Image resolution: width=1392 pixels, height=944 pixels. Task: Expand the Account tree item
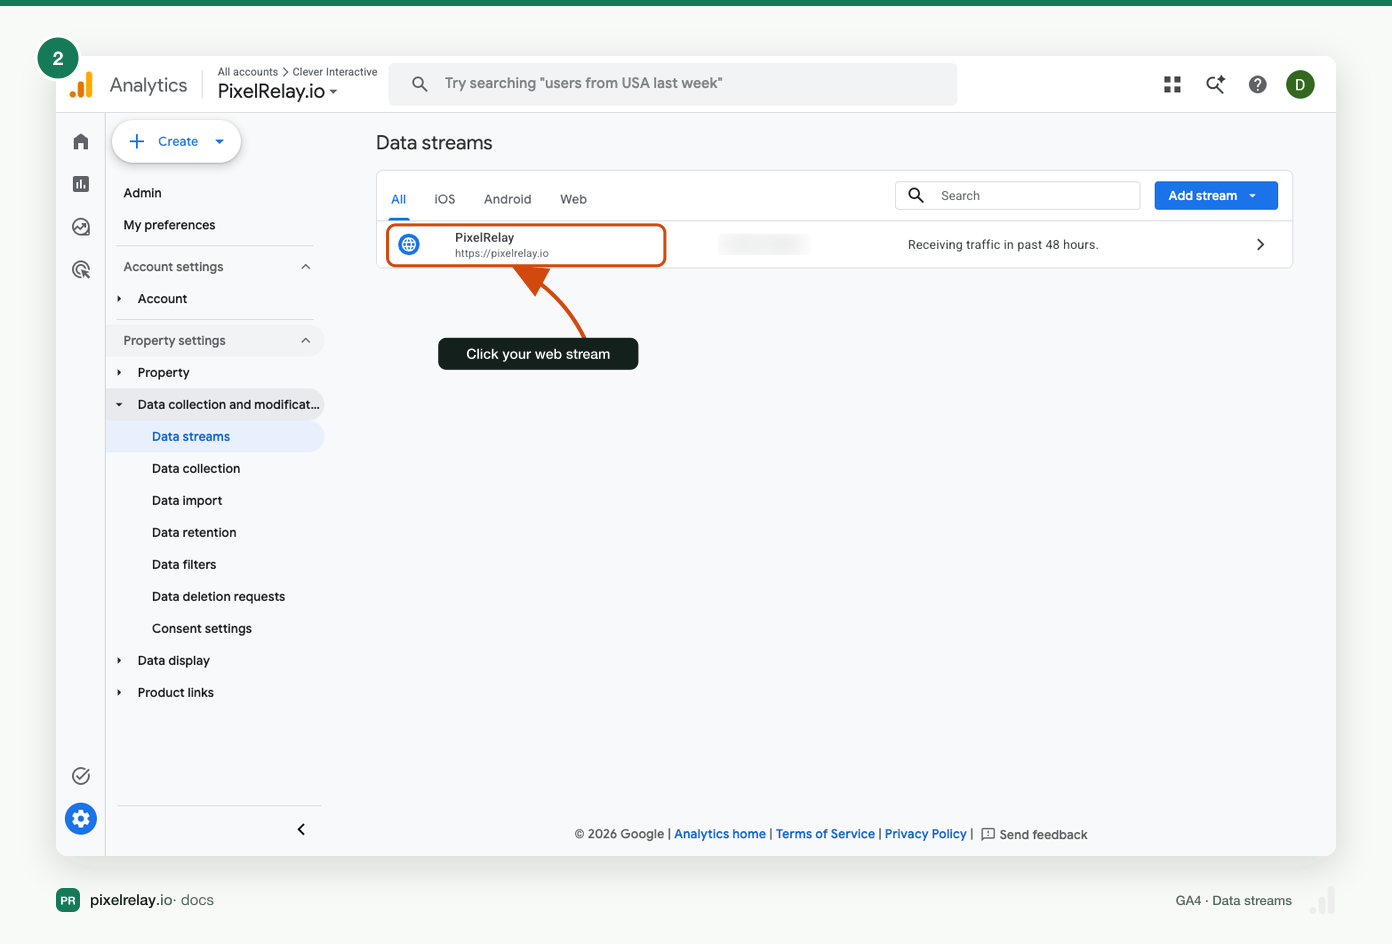[119, 299]
